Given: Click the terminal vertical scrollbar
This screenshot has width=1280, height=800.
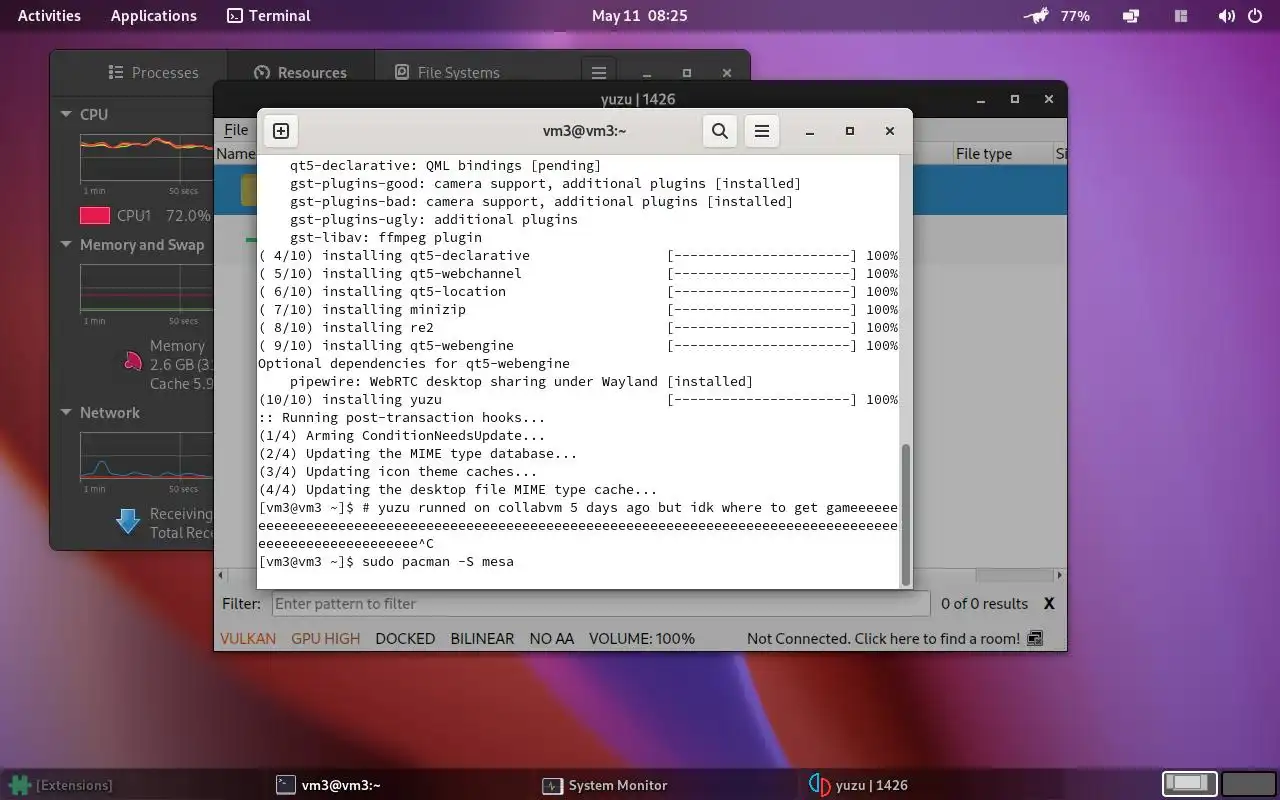Looking at the screenshot, I should [x=906, y=514].
